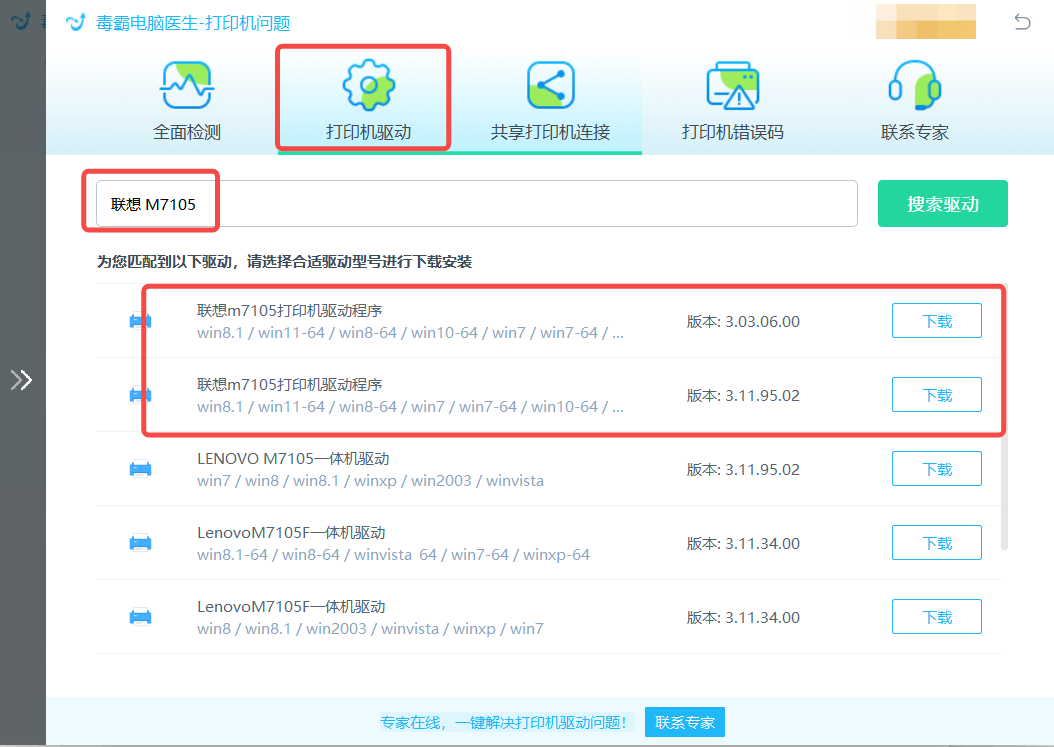Viewport: 1054px width, 747px height.
Task: Click the blurred user avatar at top right
Action: pos(926,21)
